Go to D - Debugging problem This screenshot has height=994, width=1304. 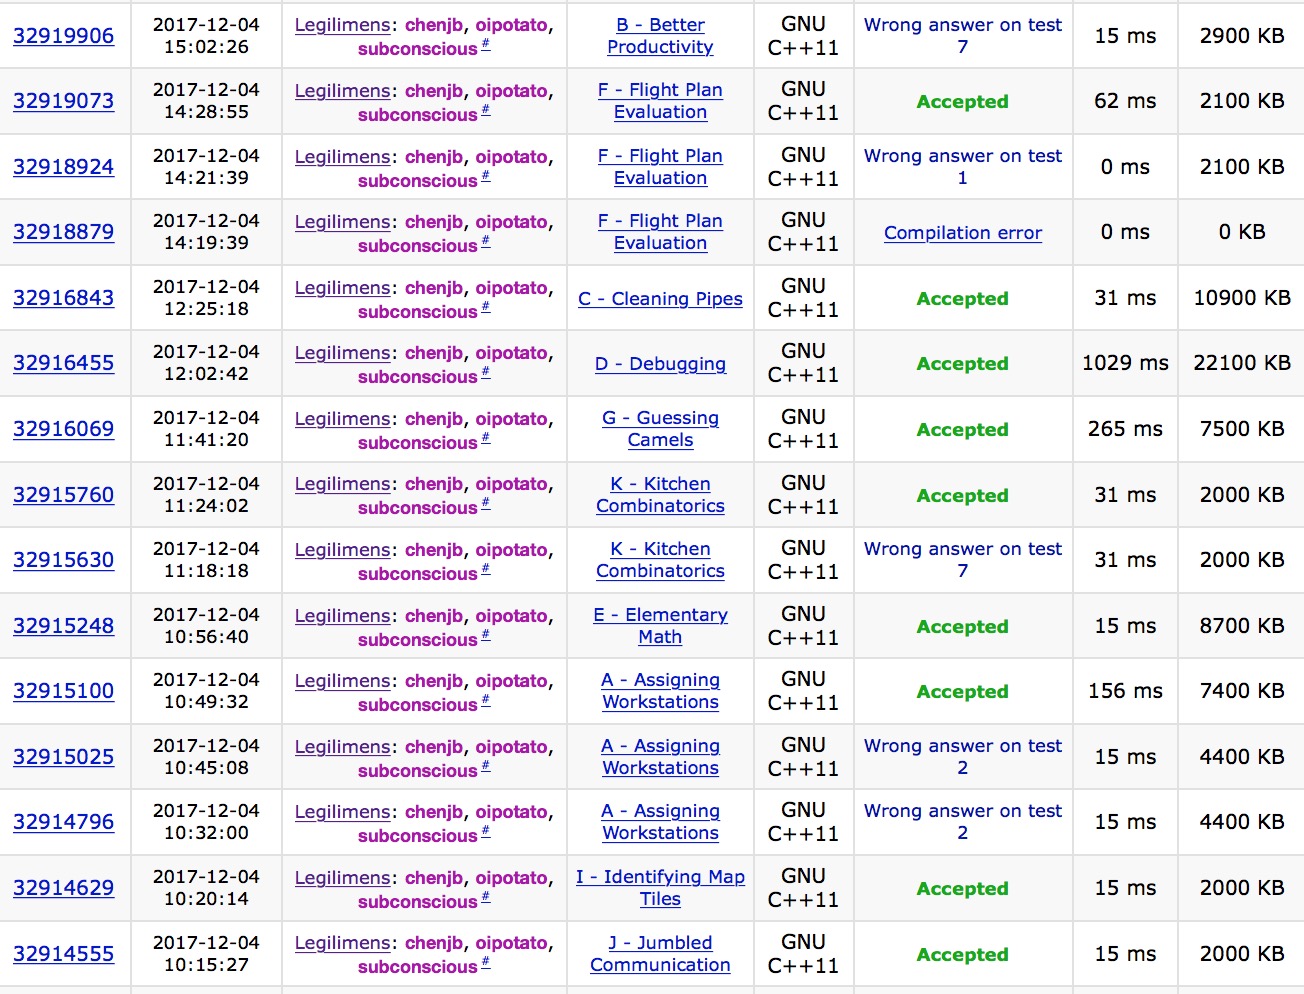(x=660, y=364)
